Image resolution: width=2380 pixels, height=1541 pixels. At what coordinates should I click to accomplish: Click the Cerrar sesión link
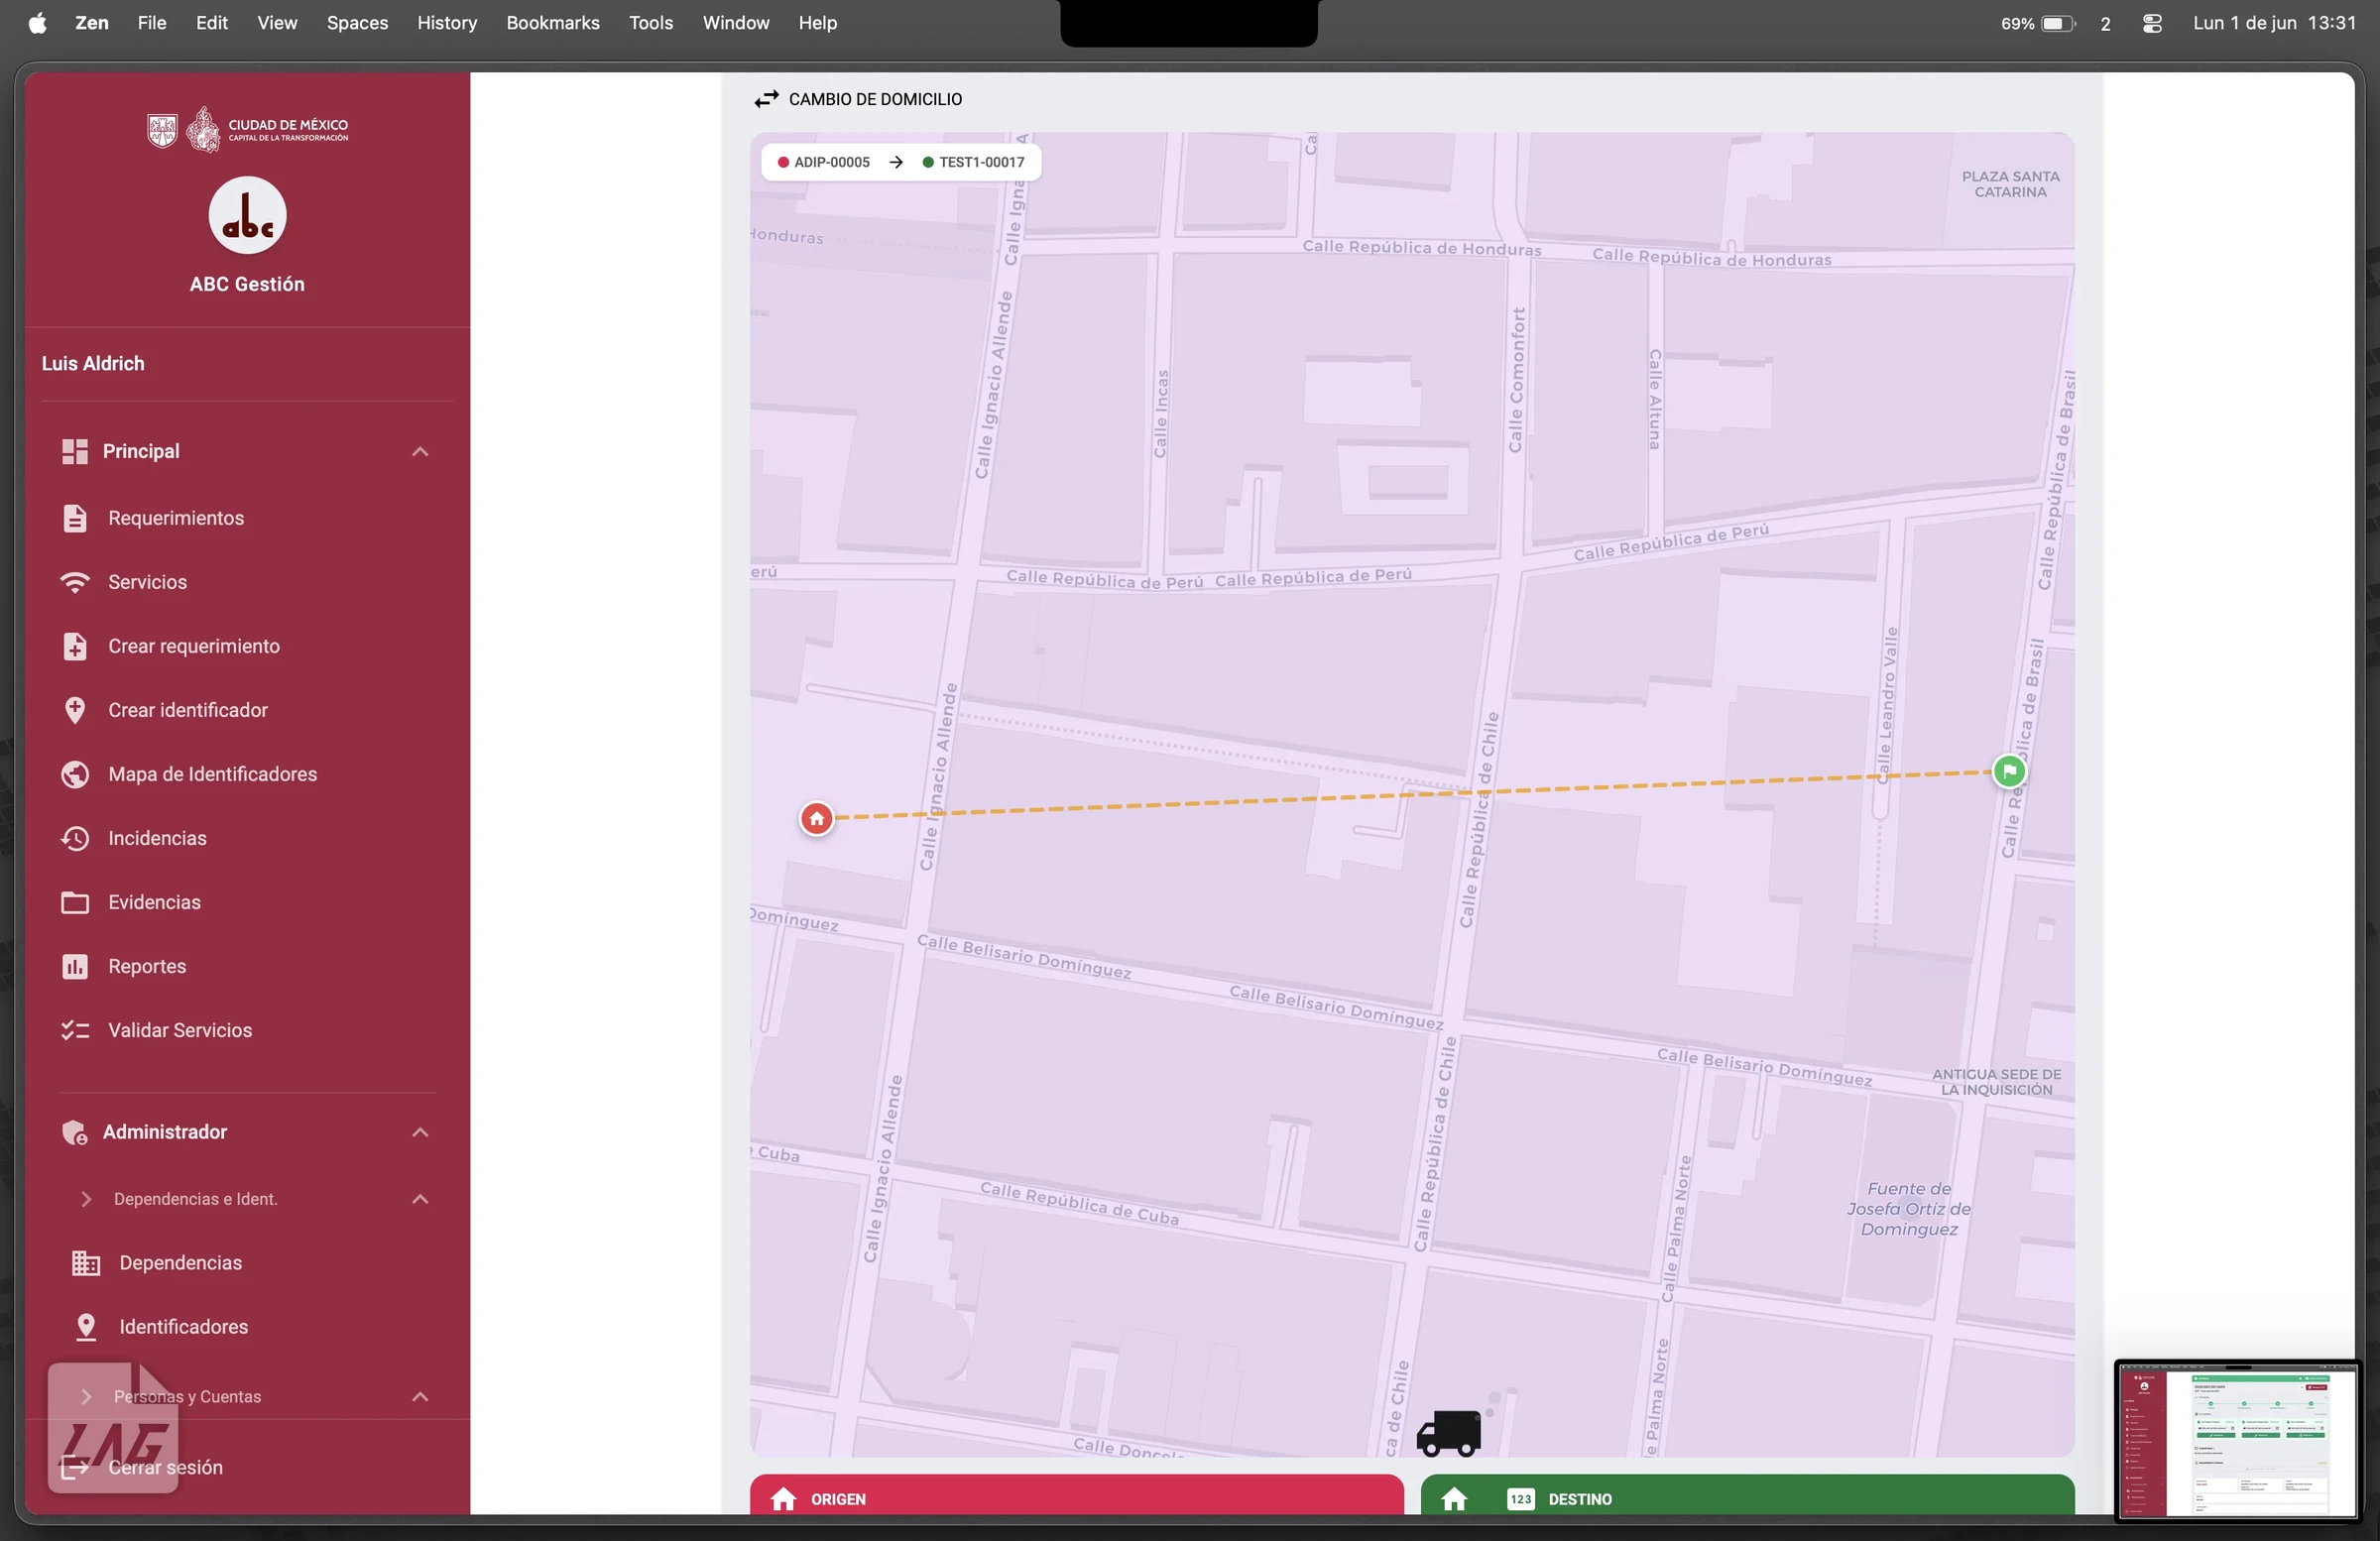pos(165,1467)
